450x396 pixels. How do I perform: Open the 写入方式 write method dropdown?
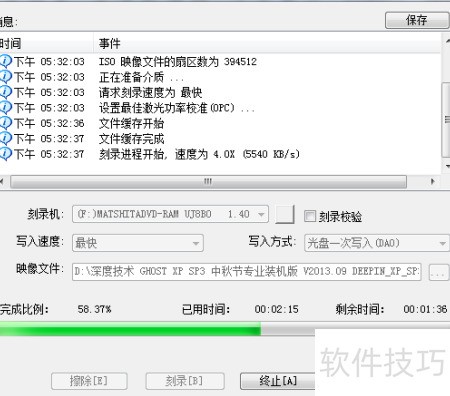click(377, 243)
